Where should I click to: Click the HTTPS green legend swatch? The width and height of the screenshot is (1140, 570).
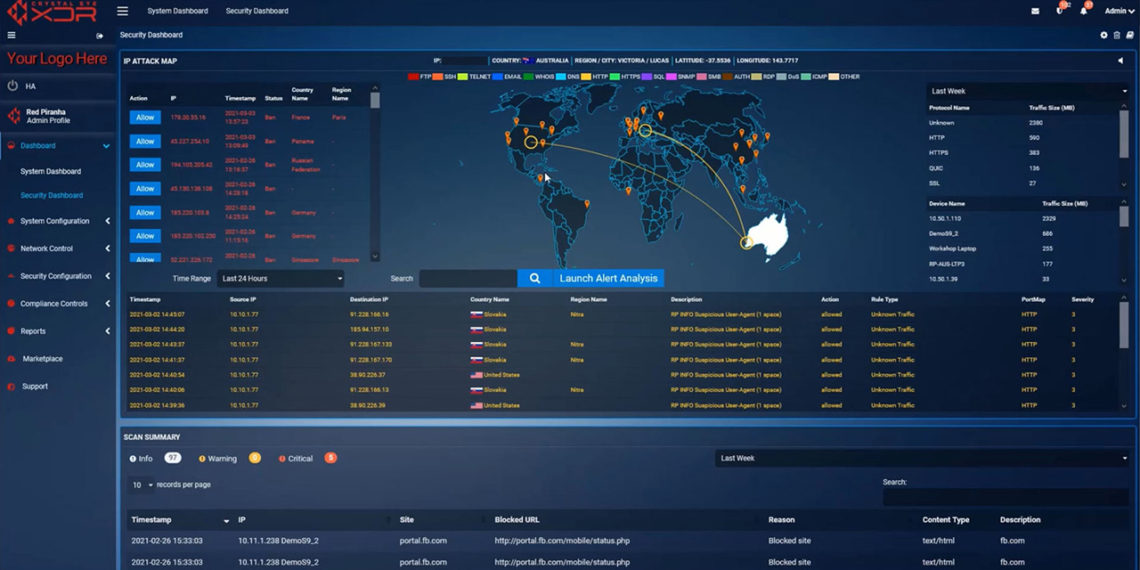tap(615, 76)
